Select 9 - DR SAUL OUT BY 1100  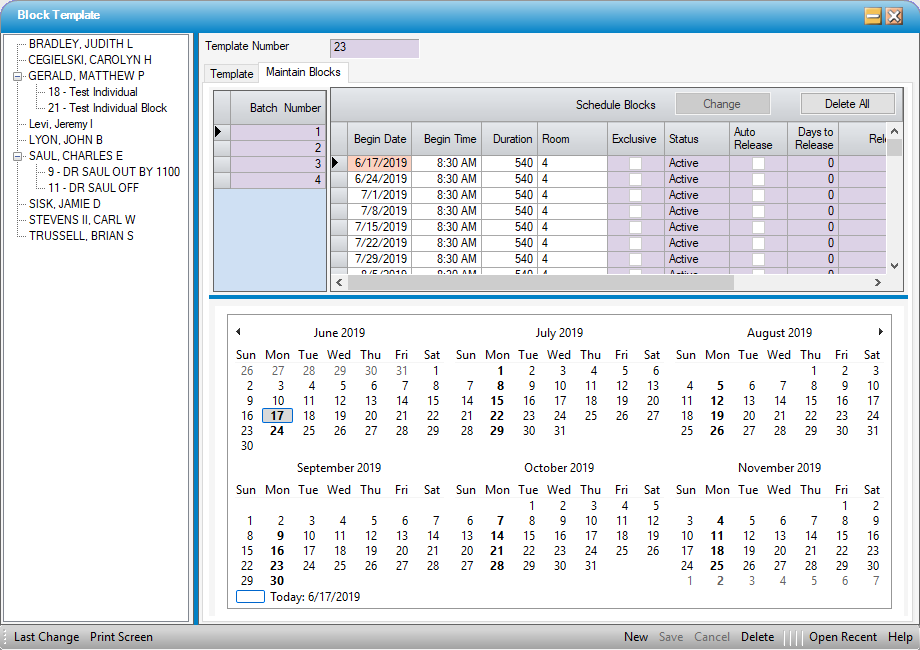click(113, 172)
